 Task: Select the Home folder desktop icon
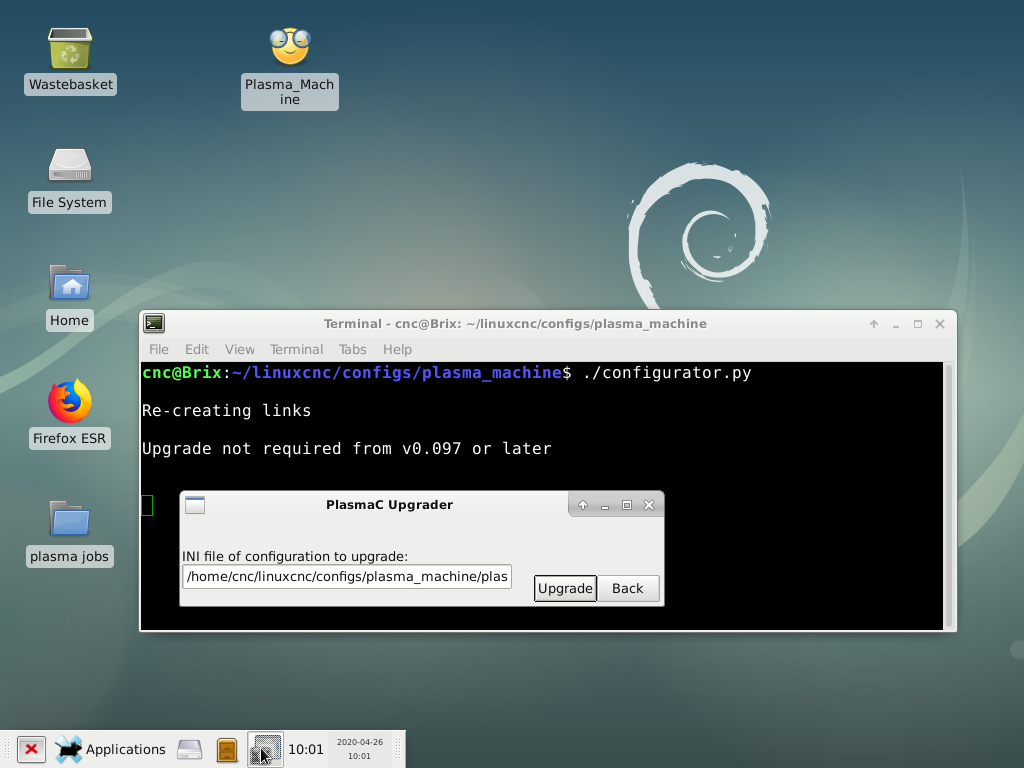[70, 284]
